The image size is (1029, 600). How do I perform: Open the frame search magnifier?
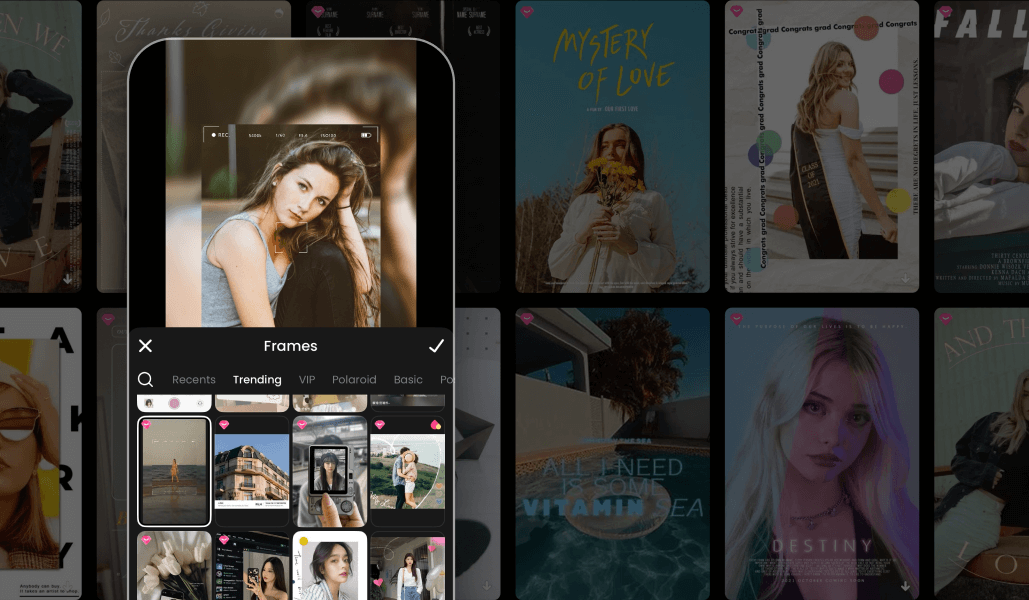point(146,379)
